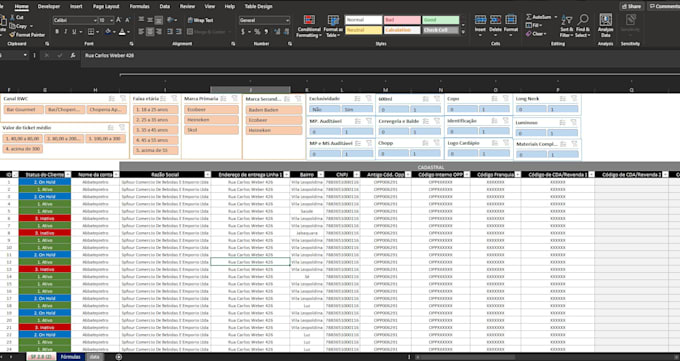Open the Developer ribbon tab

[49, 7]
